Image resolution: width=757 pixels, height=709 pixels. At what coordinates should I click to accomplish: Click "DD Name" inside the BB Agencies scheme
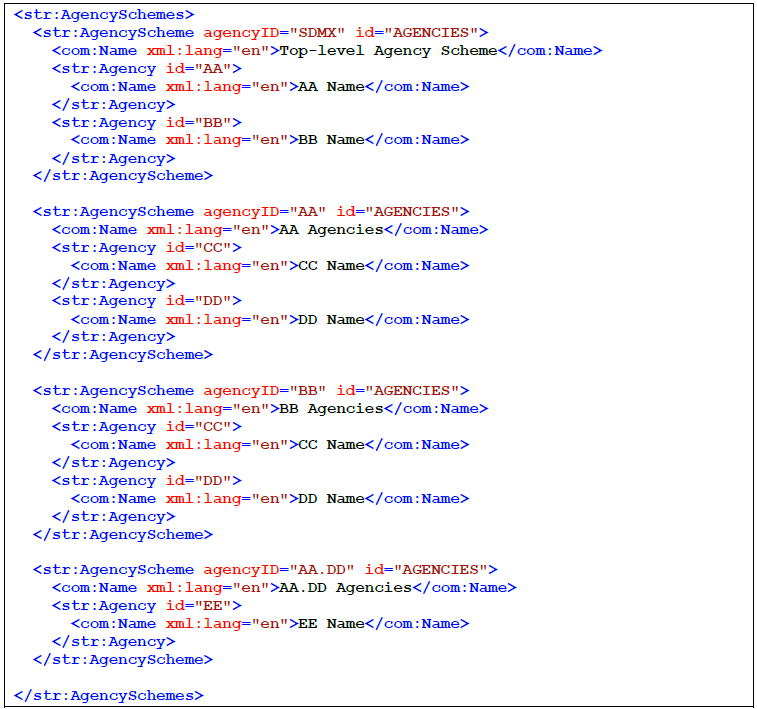[x=331, y=499]
